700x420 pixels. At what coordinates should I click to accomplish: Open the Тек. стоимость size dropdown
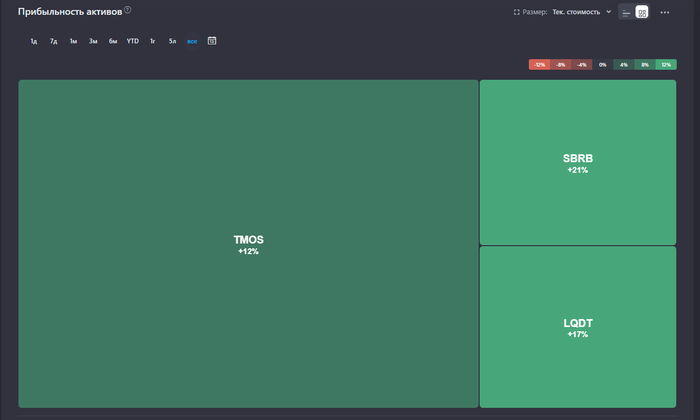click(576, 12)
